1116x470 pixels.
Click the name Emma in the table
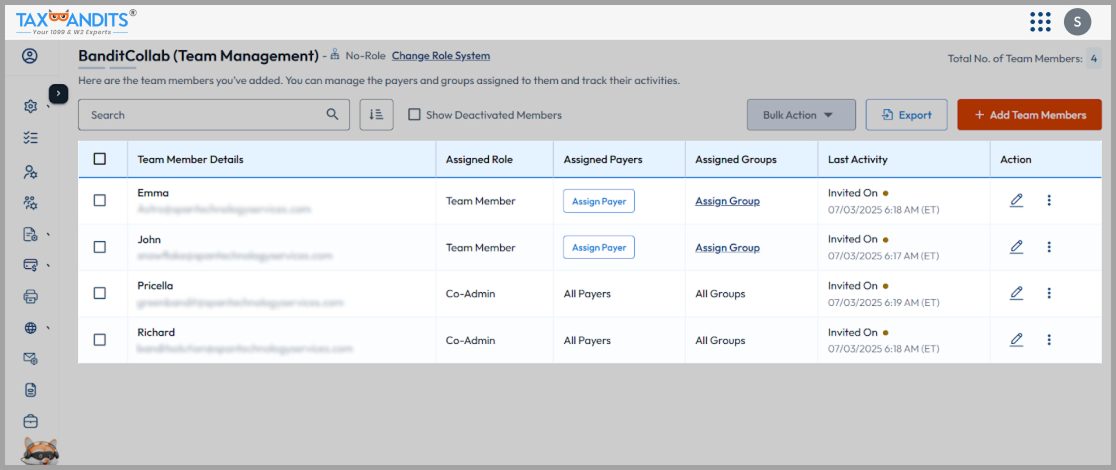point(153,193)
